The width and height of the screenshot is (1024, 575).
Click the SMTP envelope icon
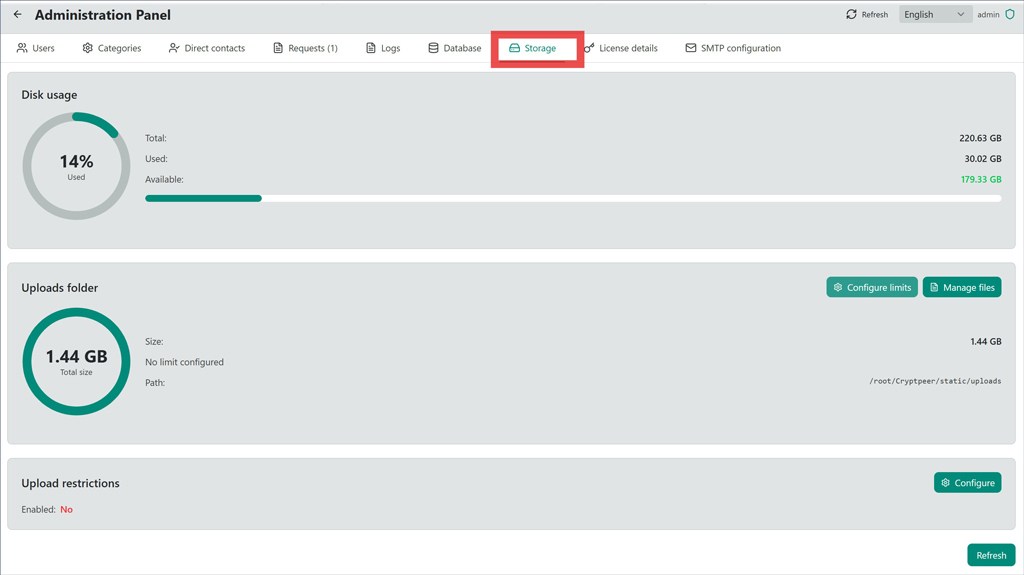(x=690, y=48)
